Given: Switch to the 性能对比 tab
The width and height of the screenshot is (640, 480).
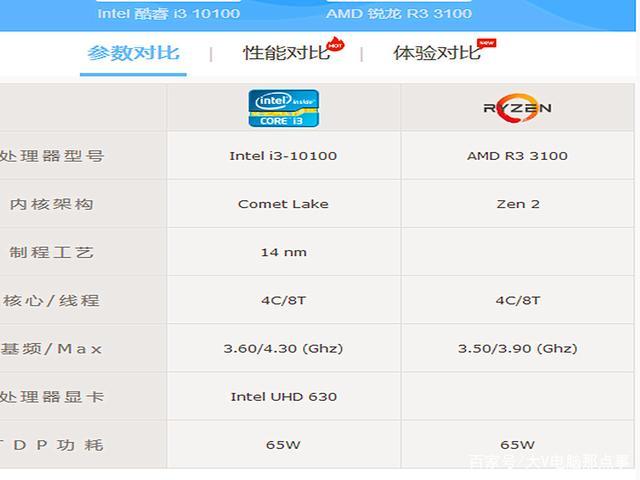Looking at the screenshot, I should click(x=287, y=53).
